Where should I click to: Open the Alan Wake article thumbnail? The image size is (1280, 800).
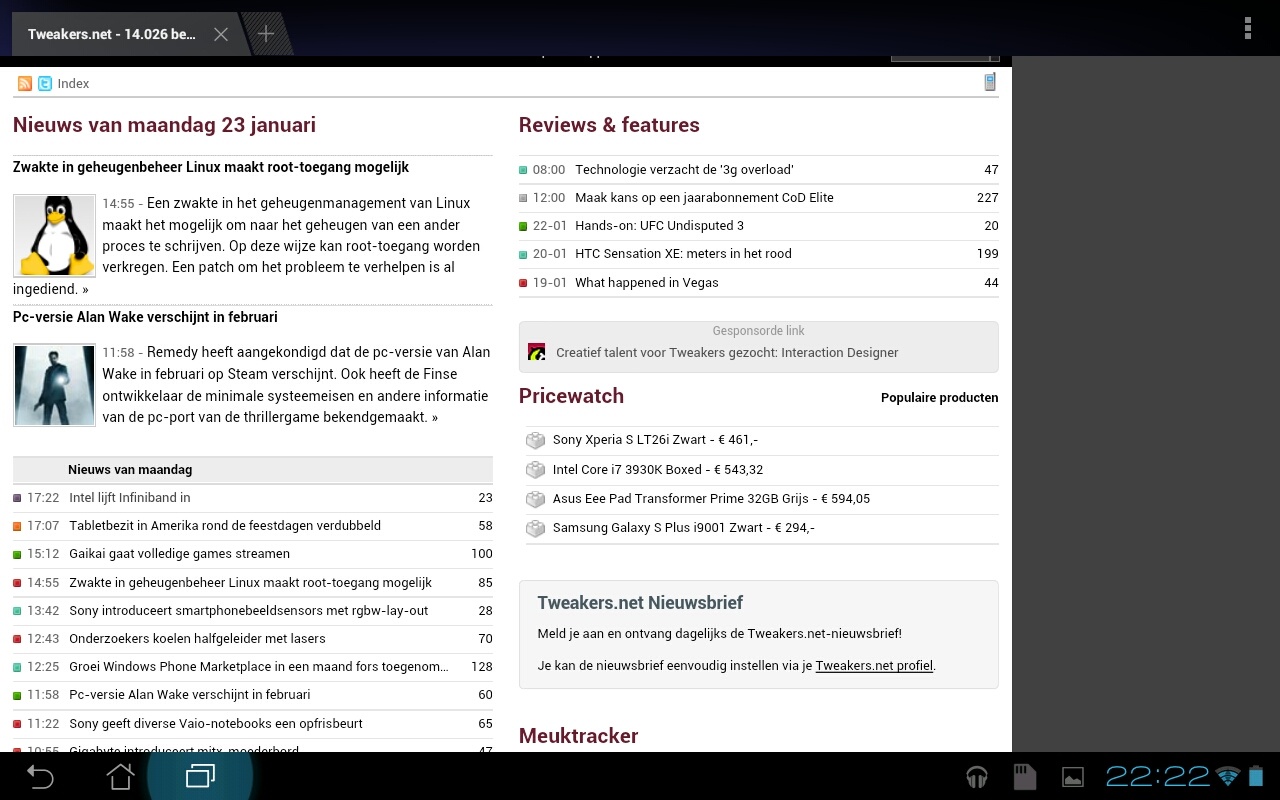(54, 385)
